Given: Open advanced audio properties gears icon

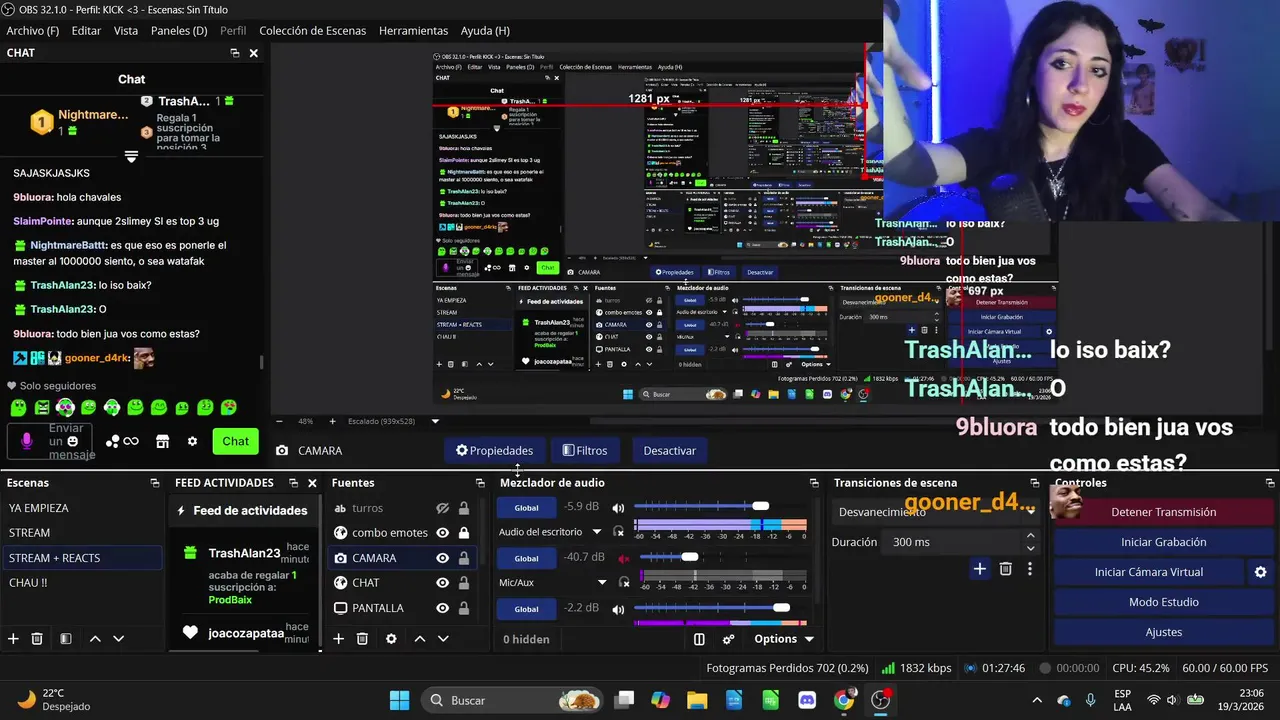Looking at the screenshot, I should click(x=728, y=639).
